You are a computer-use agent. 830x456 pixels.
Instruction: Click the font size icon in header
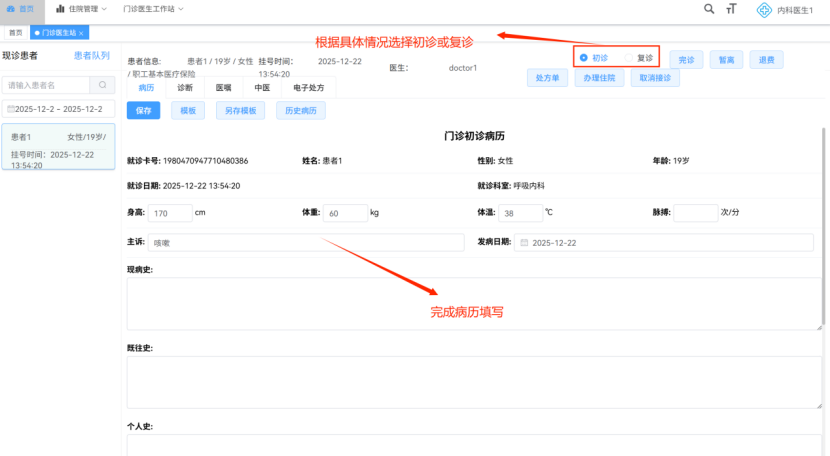pos(731,9)
